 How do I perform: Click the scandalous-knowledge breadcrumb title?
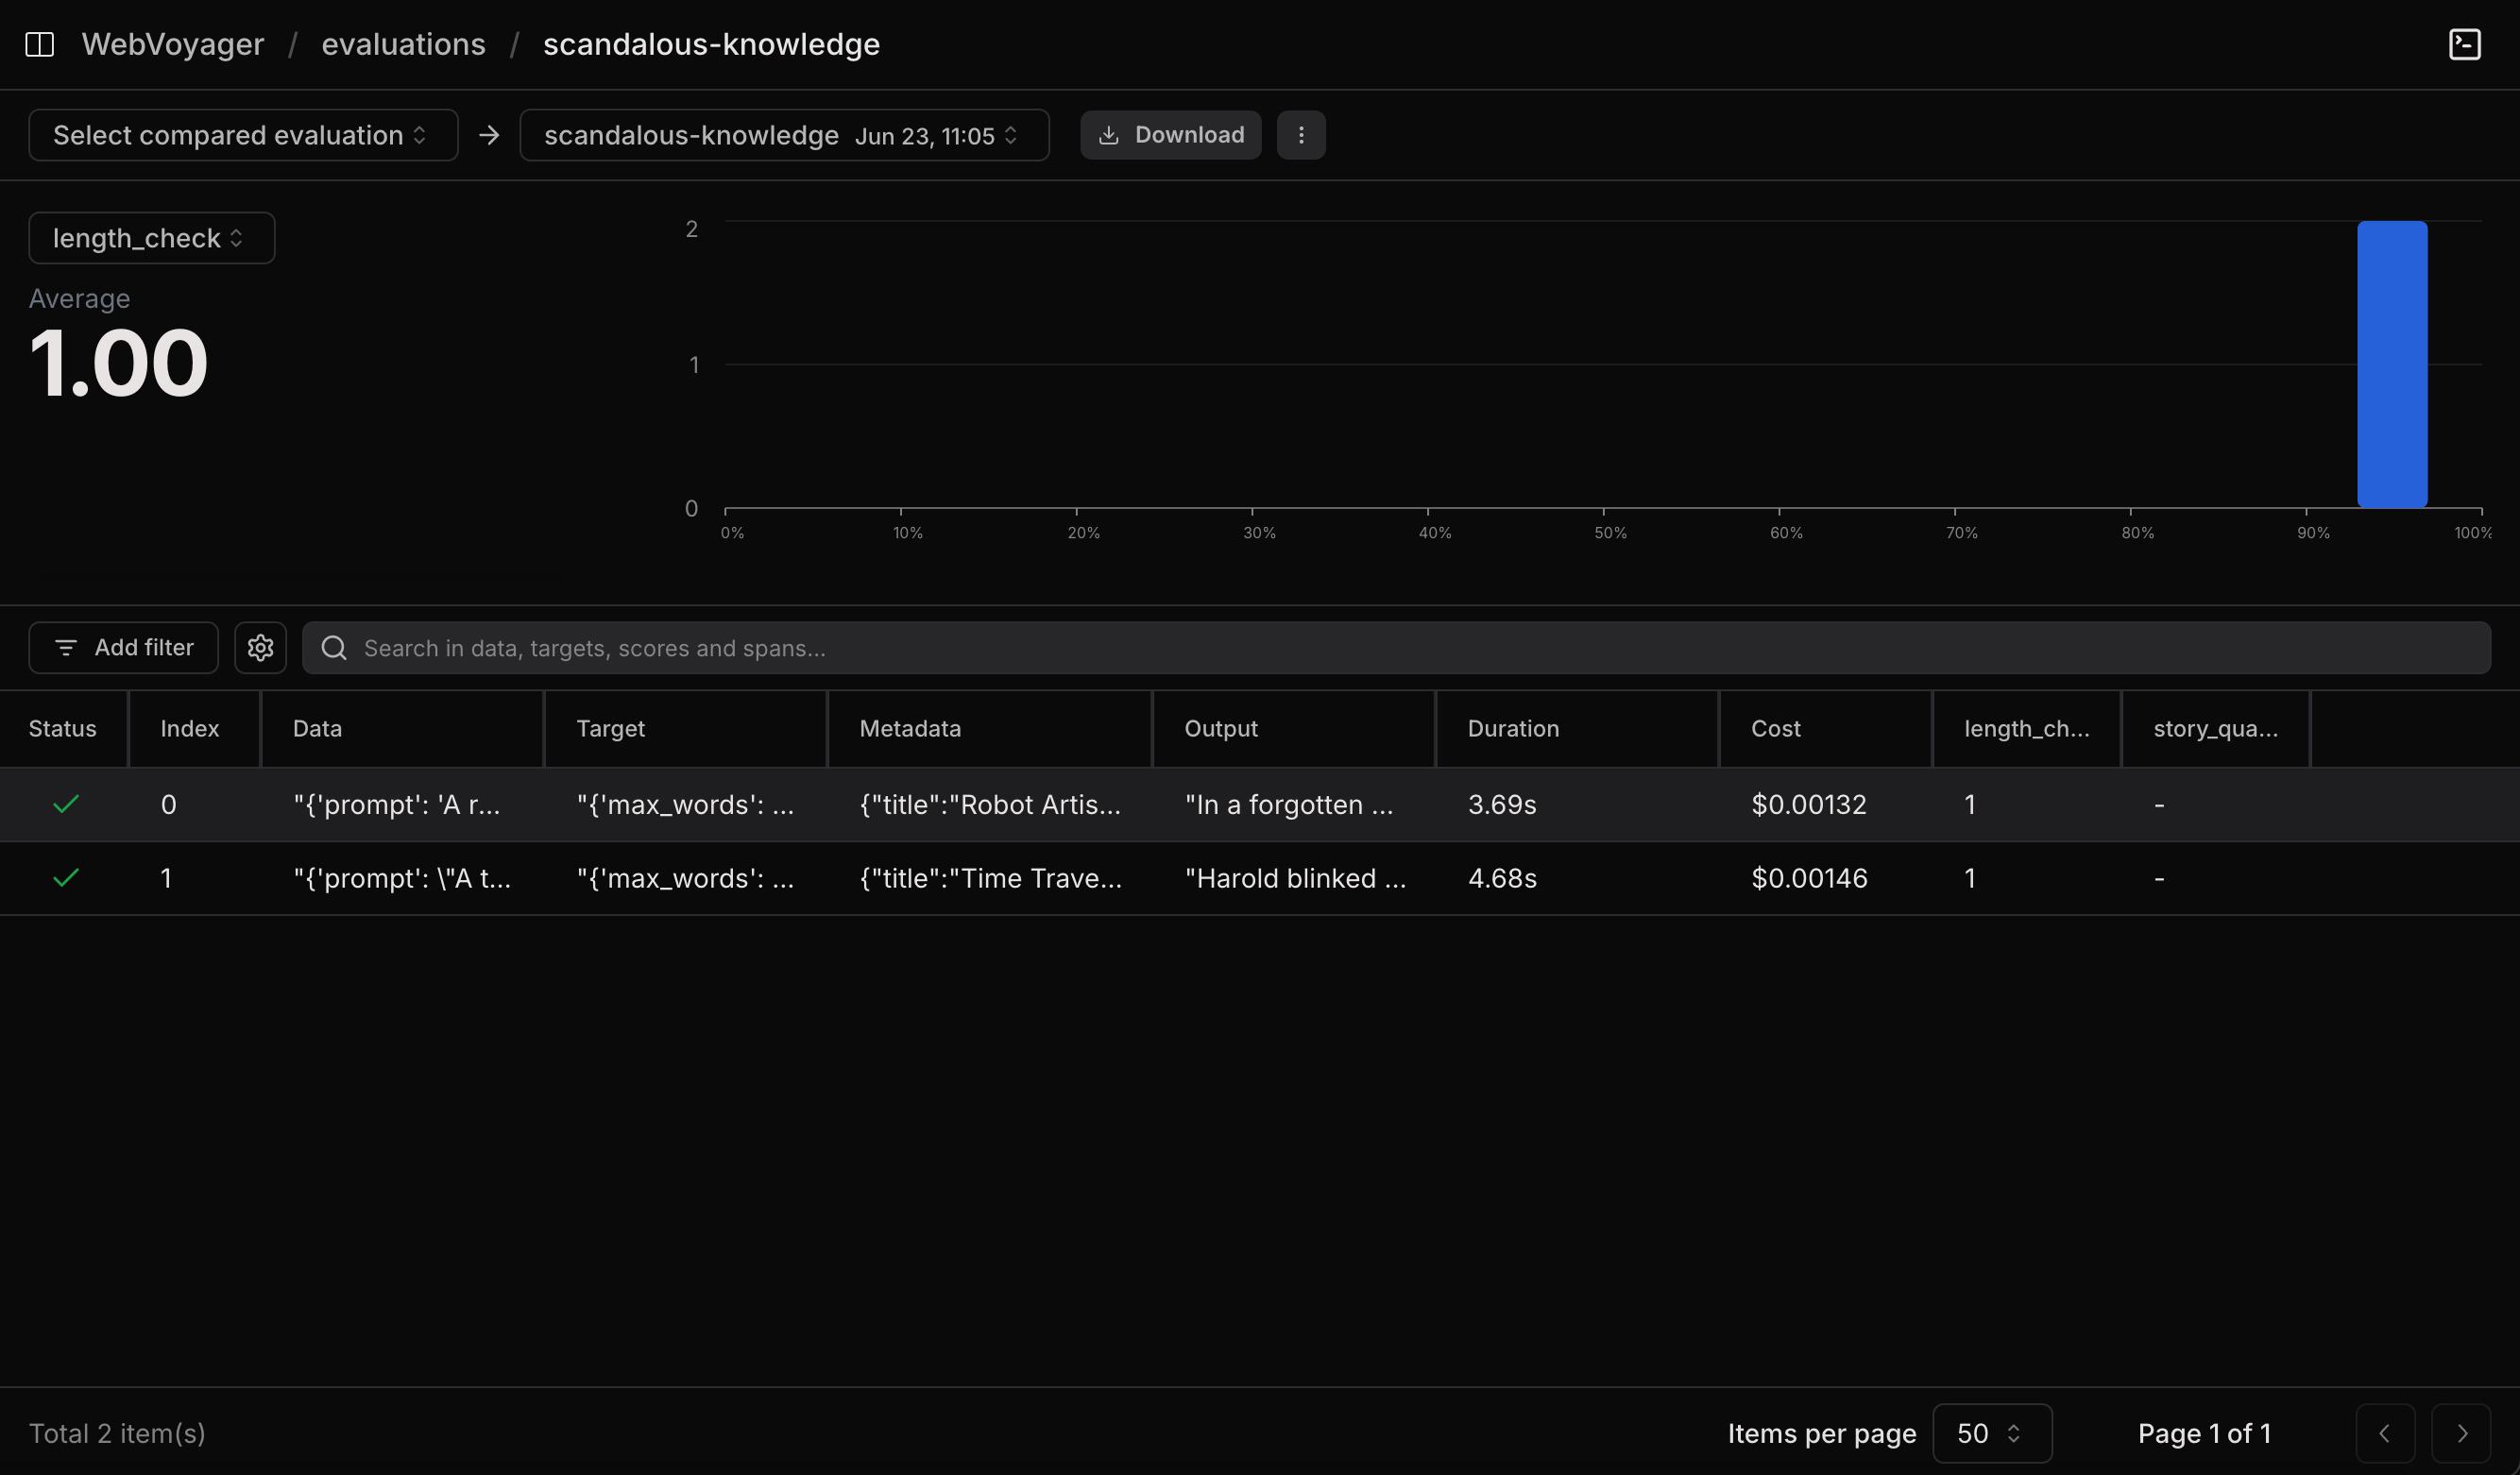[x=711, y=44]
